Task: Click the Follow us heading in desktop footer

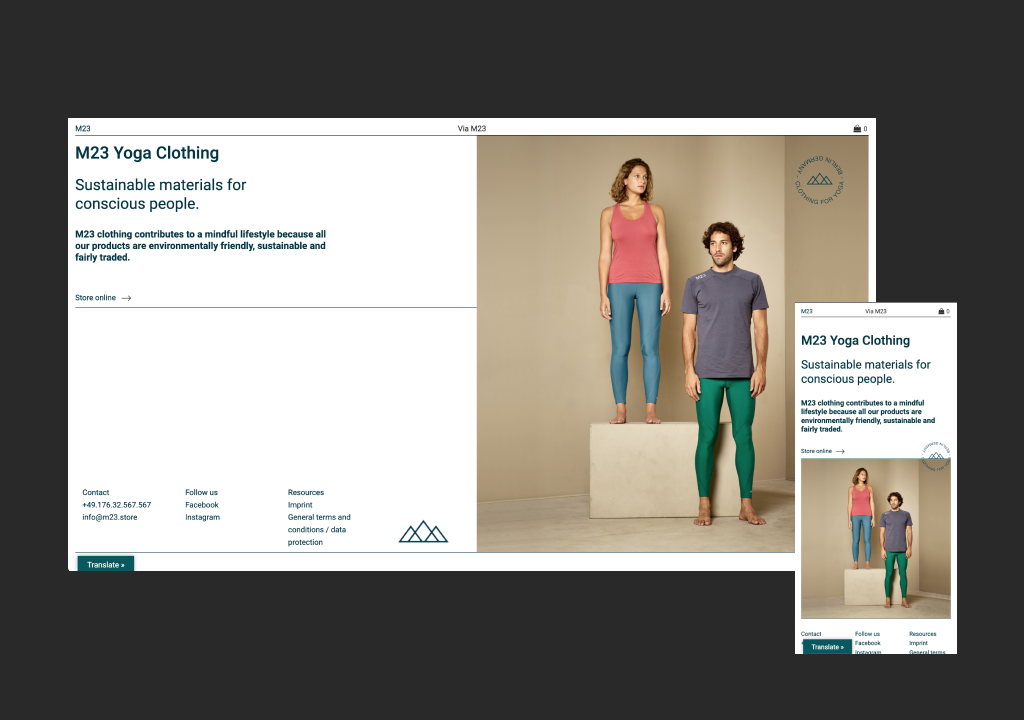Action: [x=201, y=493]
